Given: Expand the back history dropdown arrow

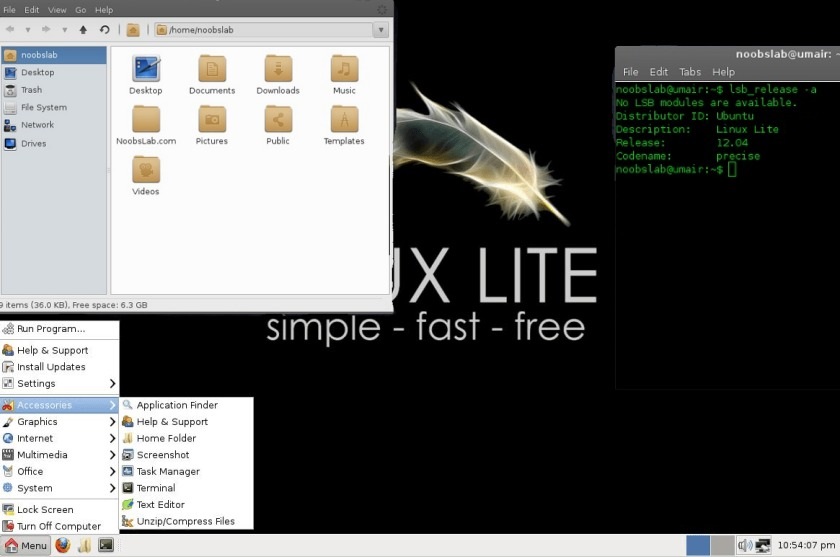Looking at the screenshot, I should pyautogui.click(x=28, y=30).
